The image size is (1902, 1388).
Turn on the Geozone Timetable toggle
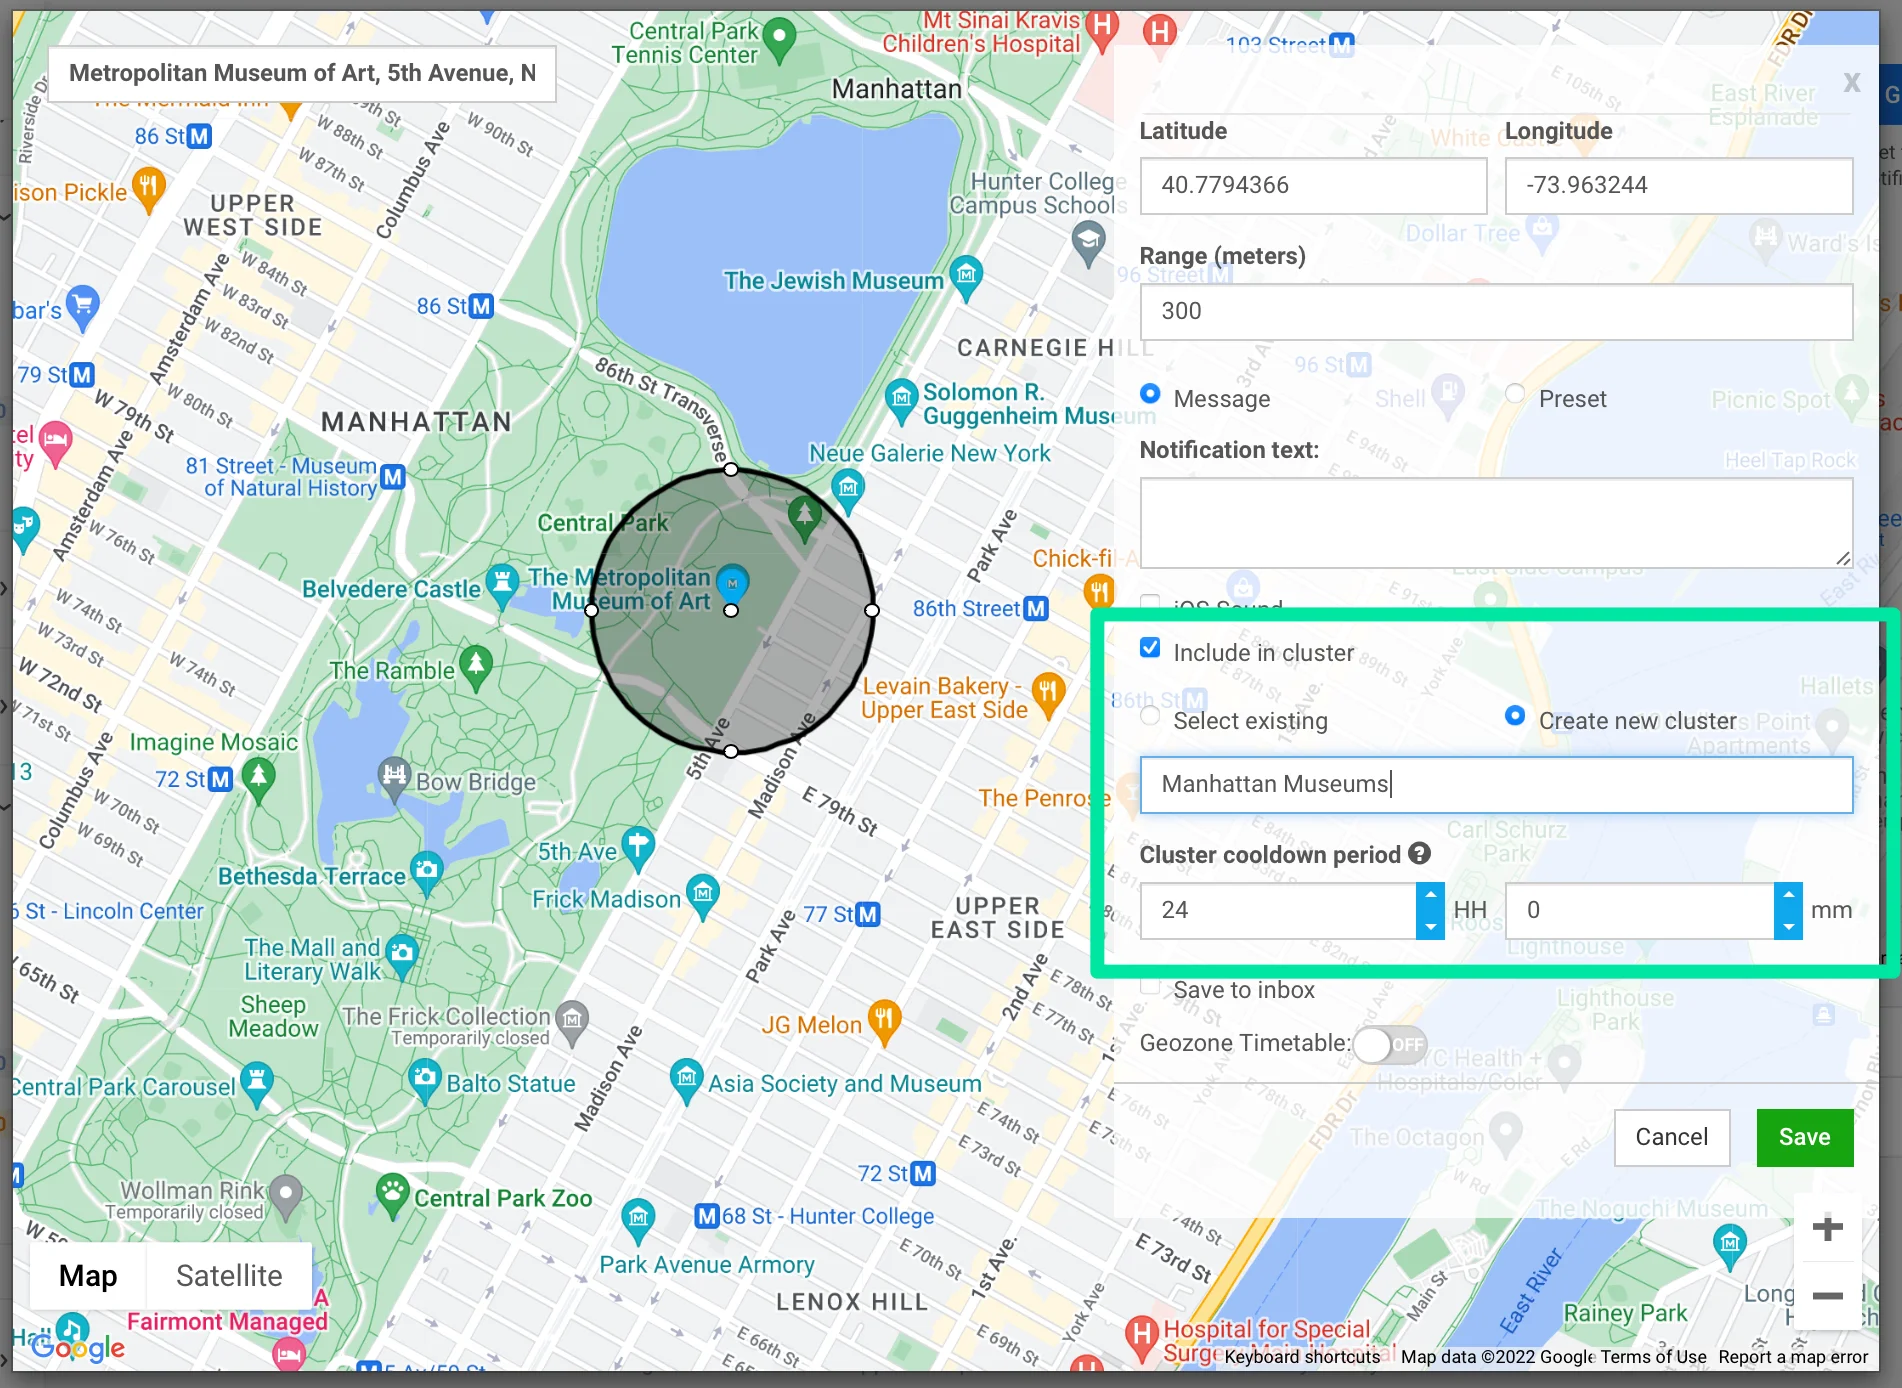(x=1389, y=1043)
